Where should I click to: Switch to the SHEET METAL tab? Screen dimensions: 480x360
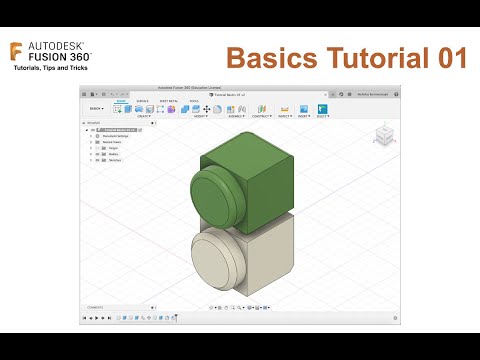point(169,101)
